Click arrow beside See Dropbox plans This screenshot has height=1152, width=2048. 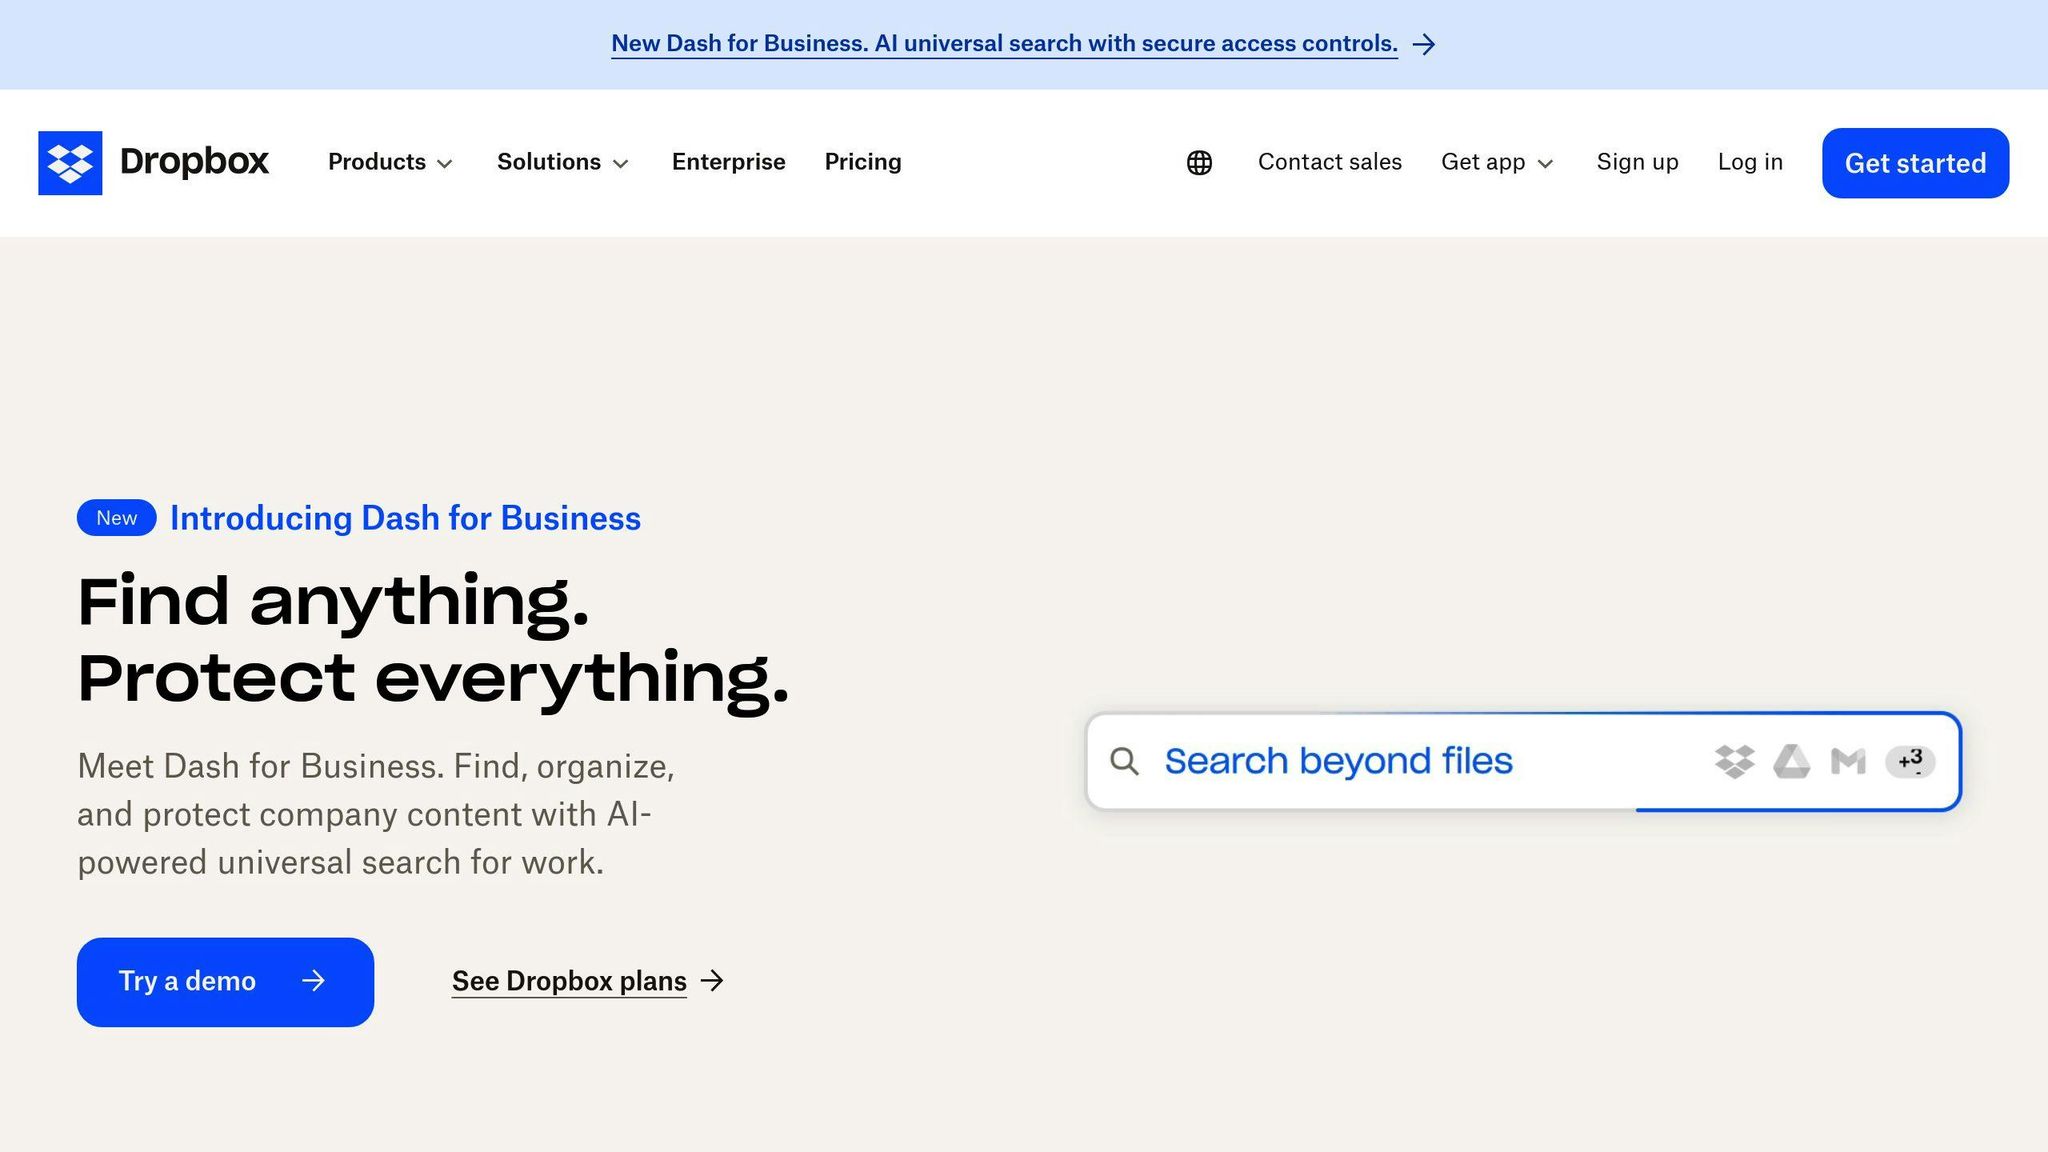click(x=712, y=981)
